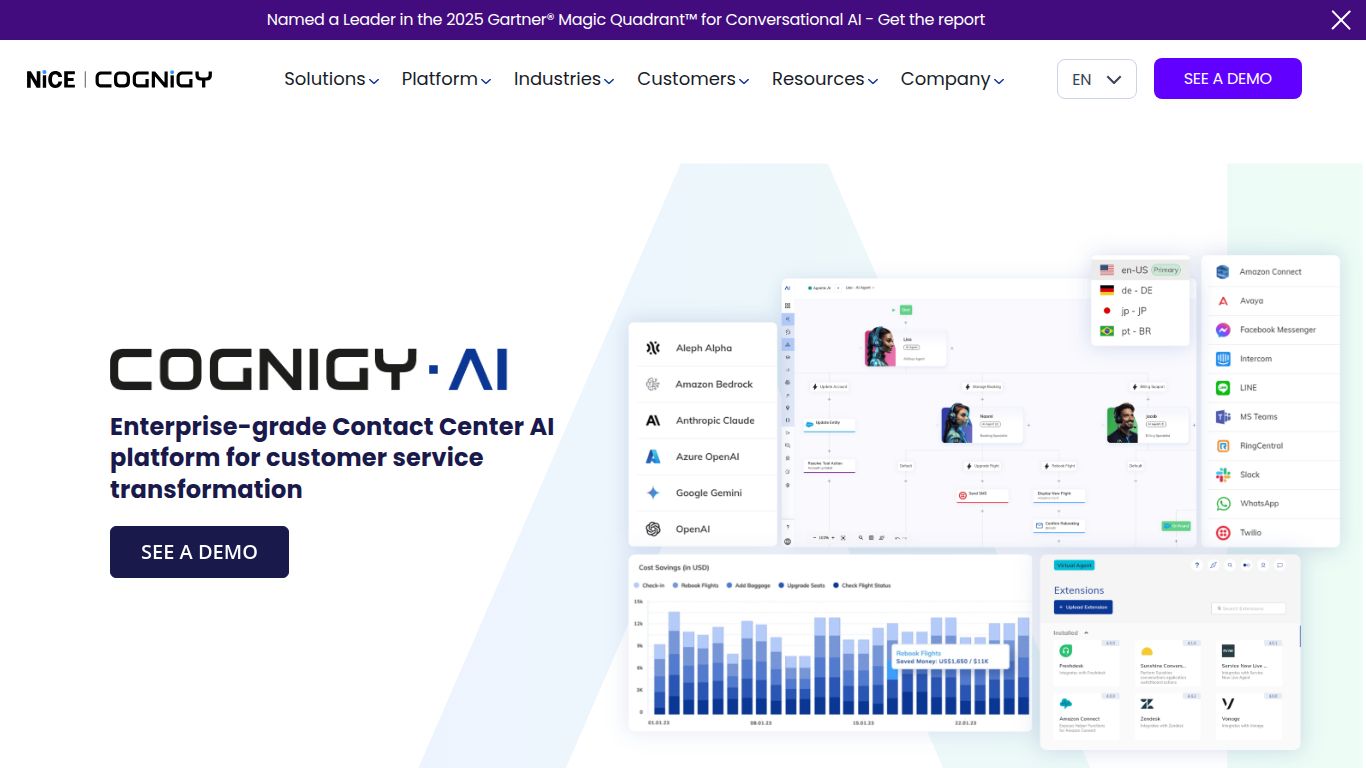This screenshot has width=1366, height=768.
Task: Click the Search Extensions input field
Action: (x=1248, y=608)
